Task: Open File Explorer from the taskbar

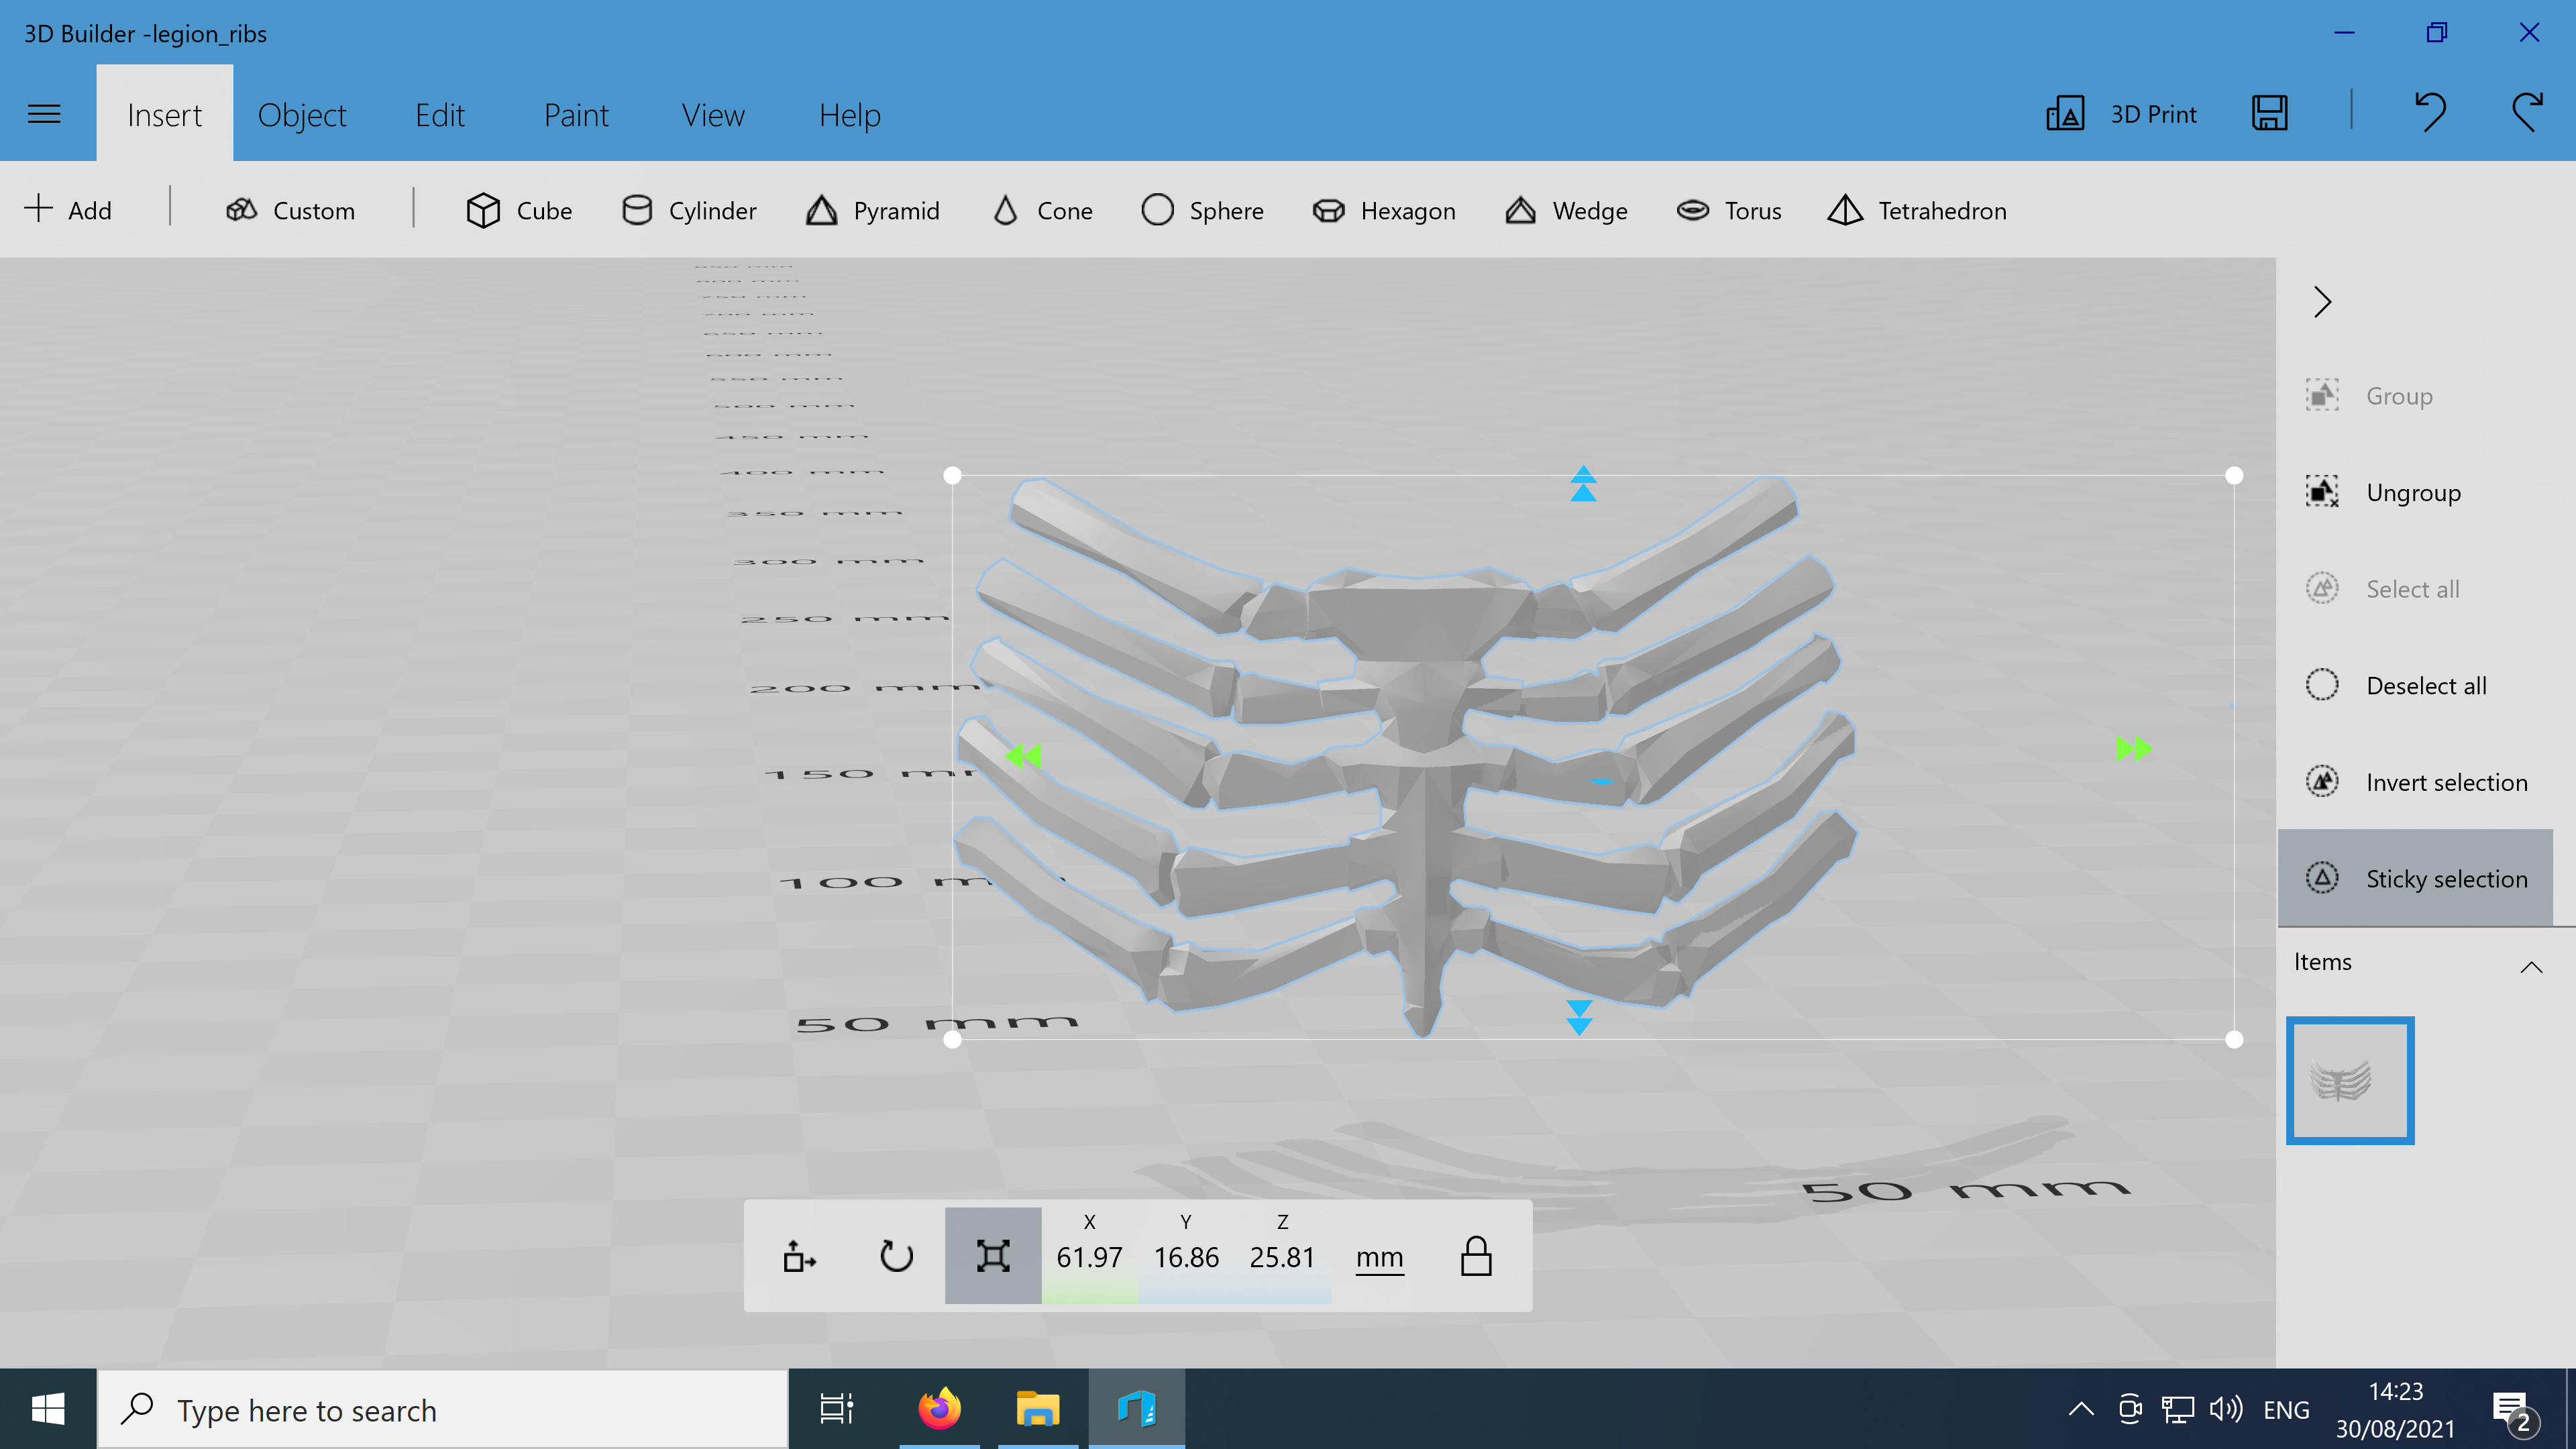Action: (x=1038, y=1409)
